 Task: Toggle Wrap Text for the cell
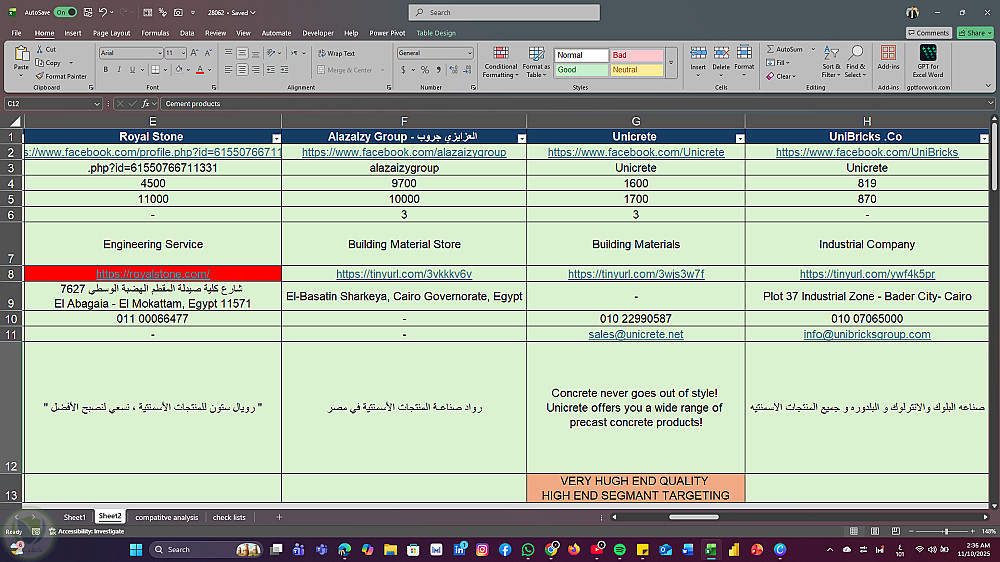337,54
